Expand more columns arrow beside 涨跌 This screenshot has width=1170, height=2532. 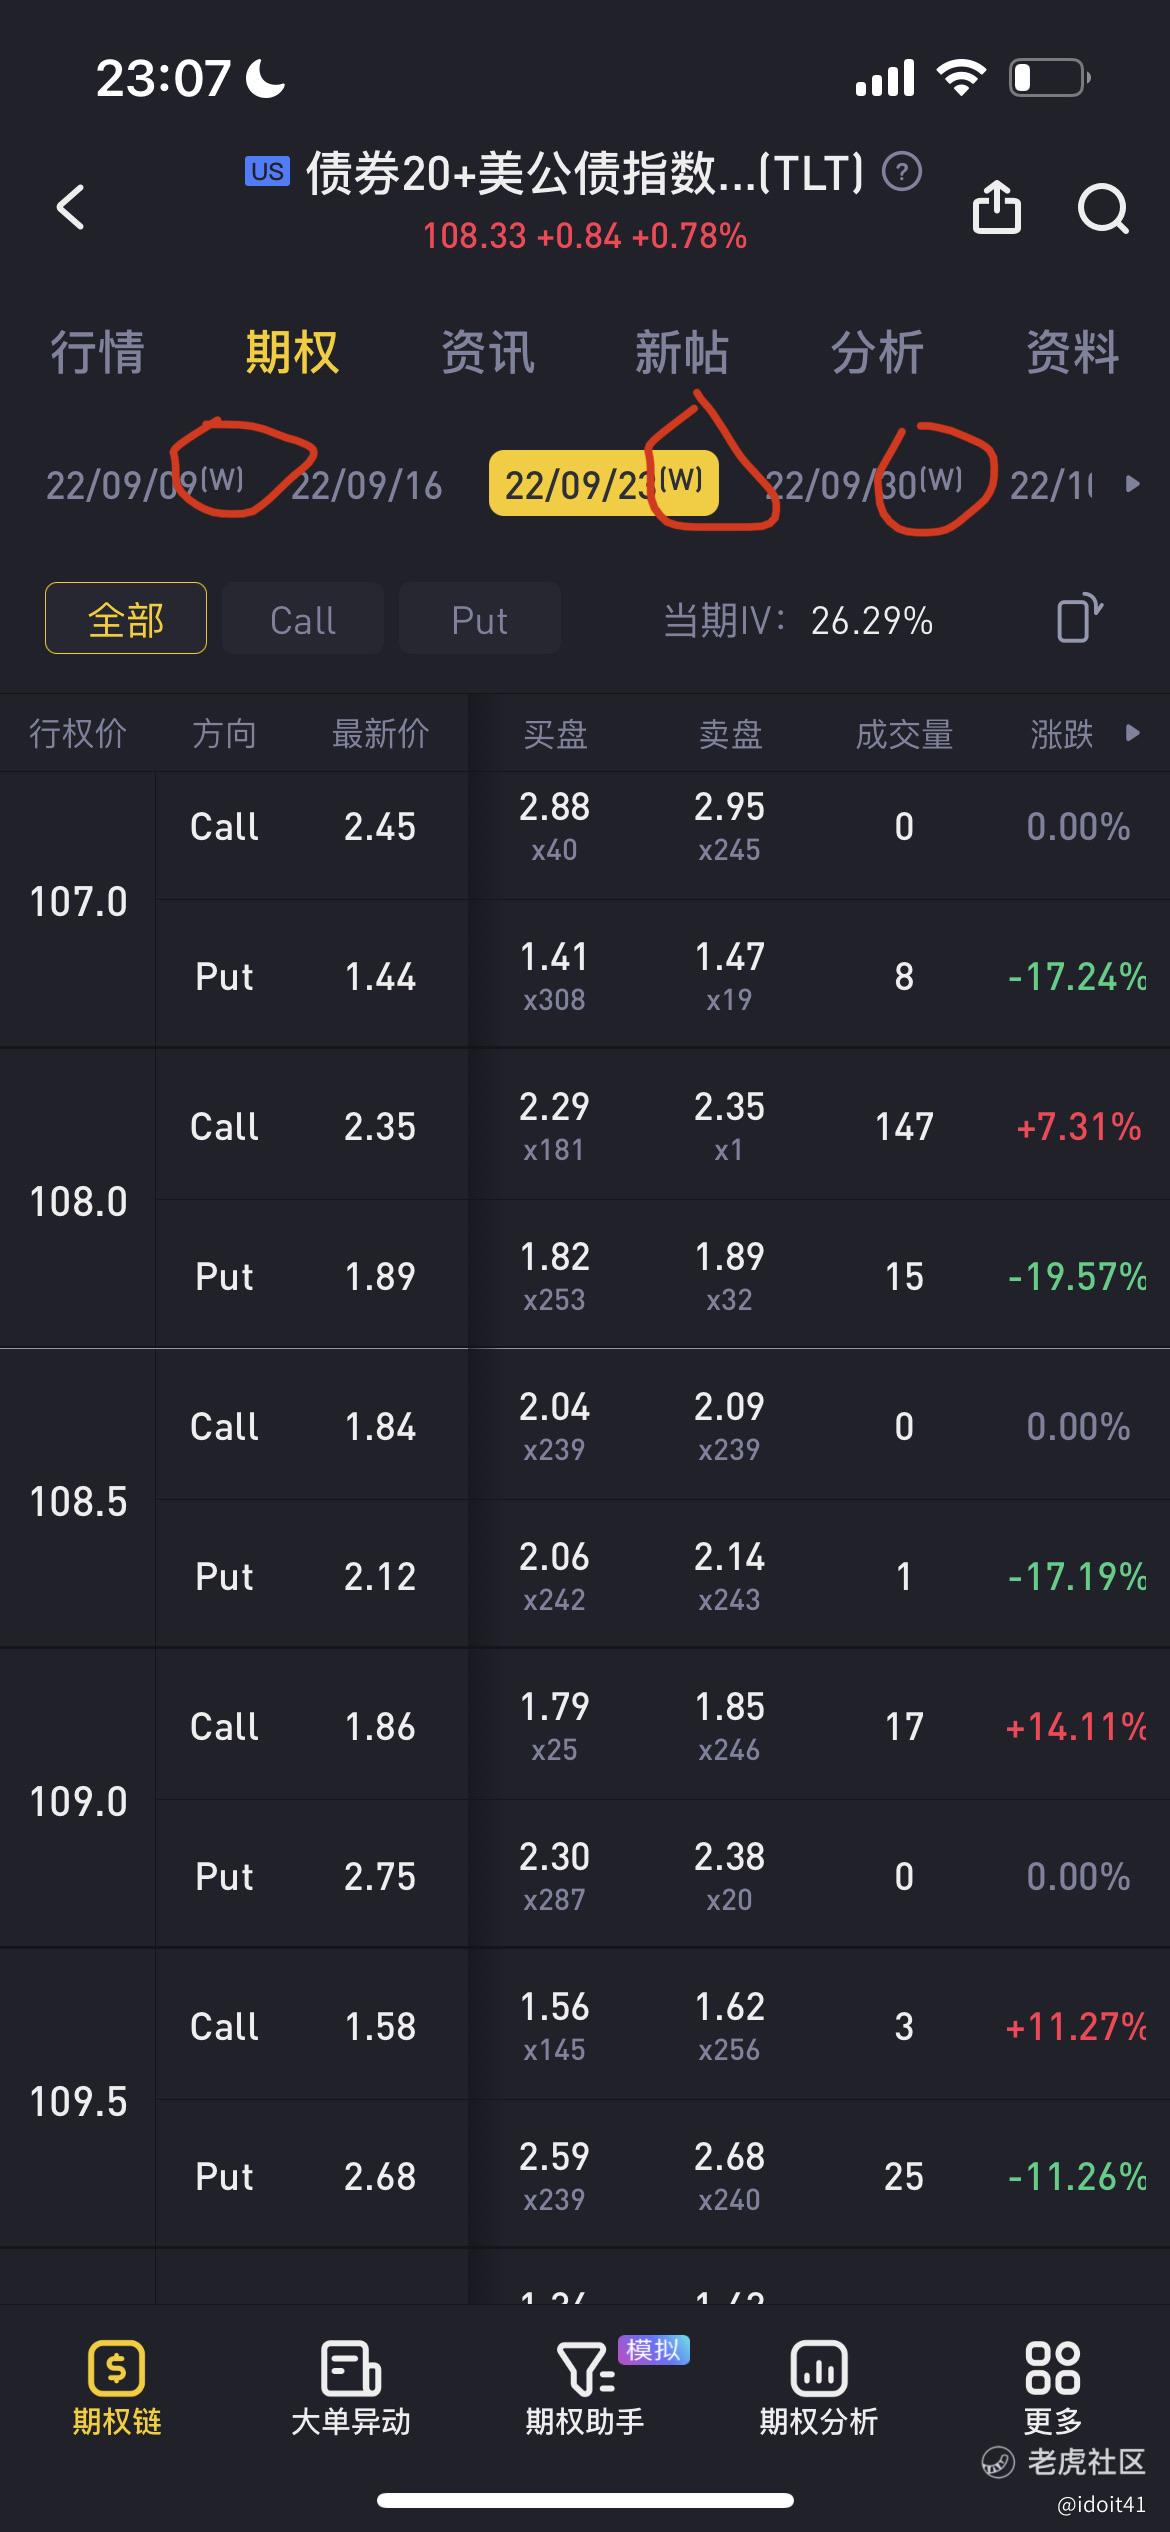1133,733
